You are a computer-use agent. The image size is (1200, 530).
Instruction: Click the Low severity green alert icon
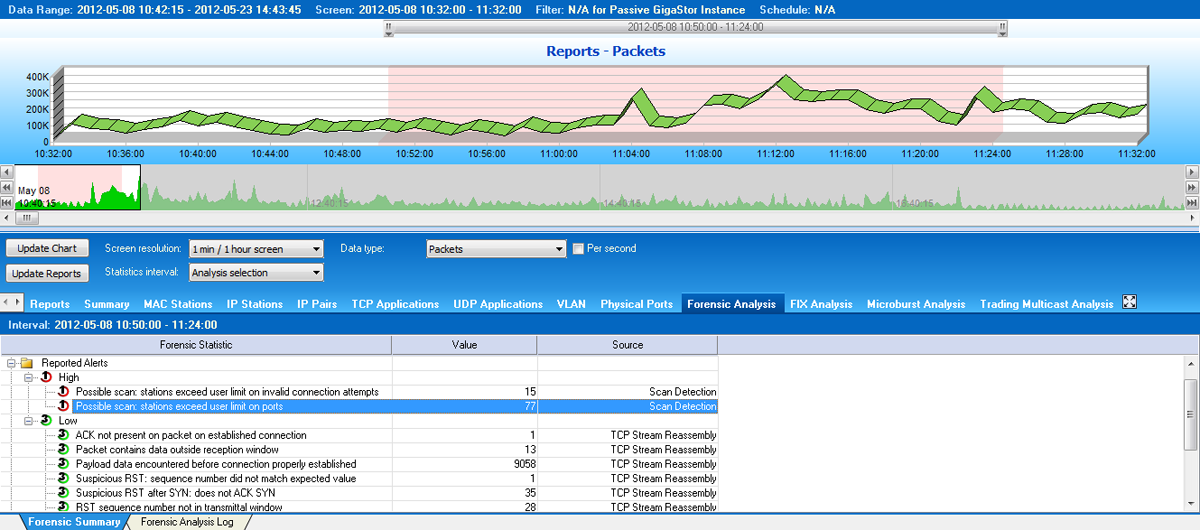click(x=46, y=421)
